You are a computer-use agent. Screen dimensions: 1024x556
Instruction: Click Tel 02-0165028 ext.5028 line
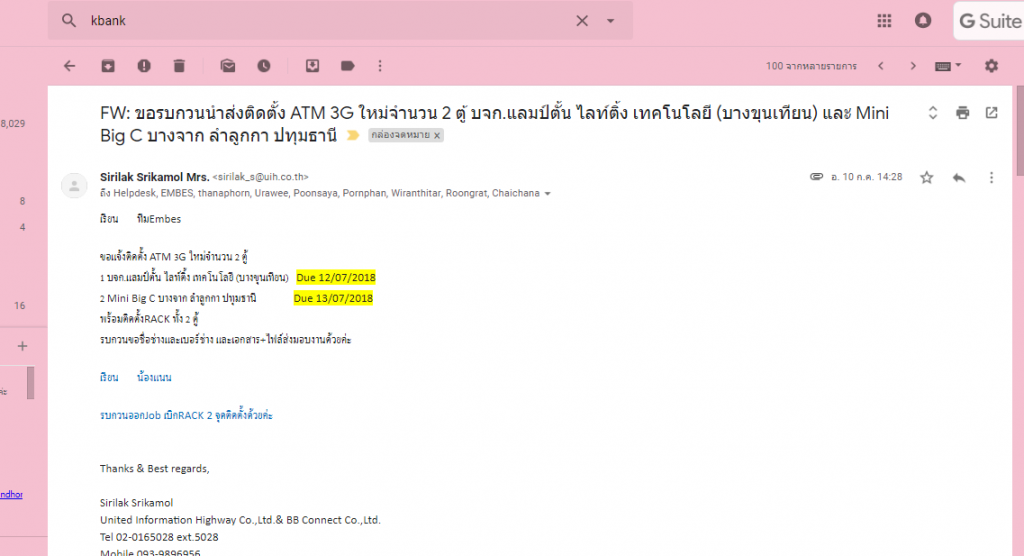click(159, 537)
